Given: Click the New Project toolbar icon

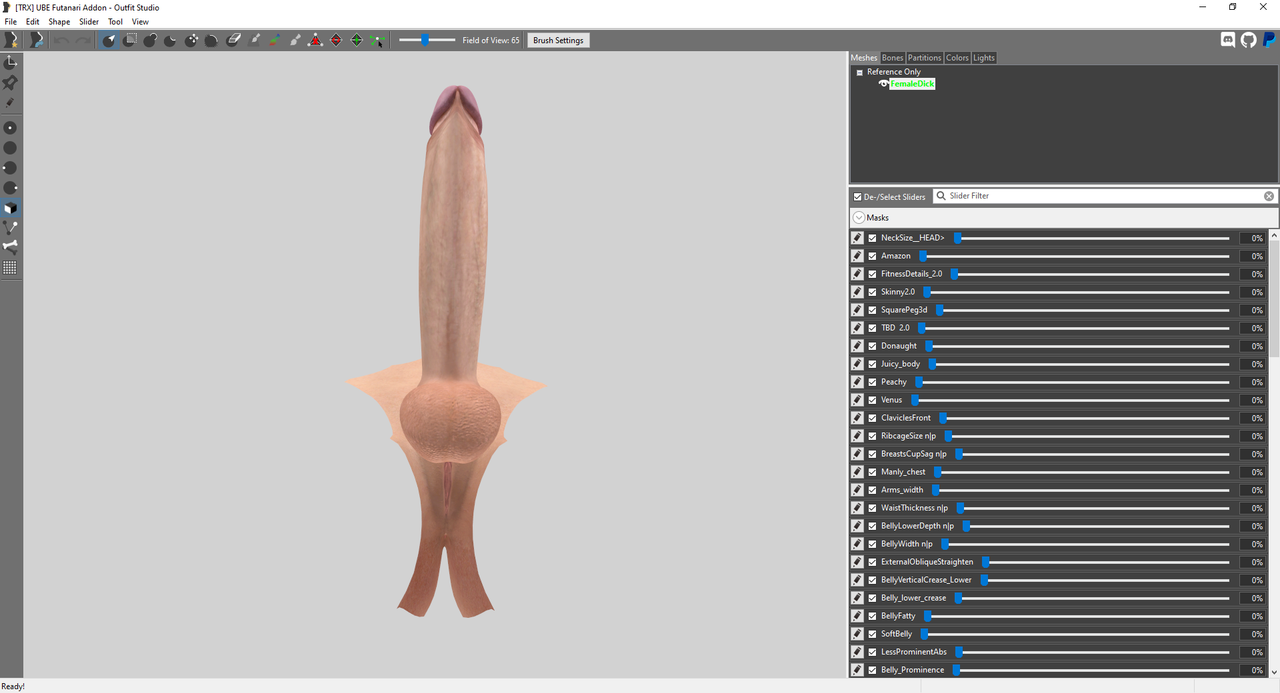Looking at the screenshot, I should 12,40.
